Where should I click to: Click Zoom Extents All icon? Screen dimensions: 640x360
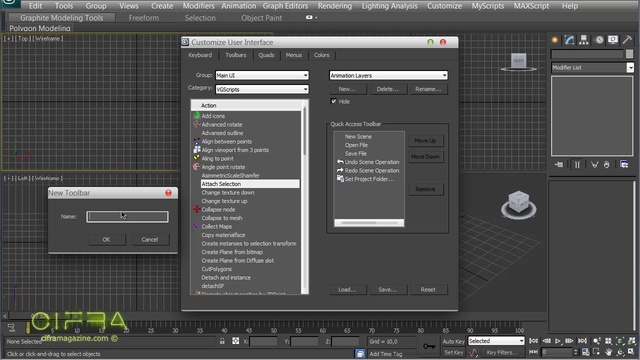(632, 341)
